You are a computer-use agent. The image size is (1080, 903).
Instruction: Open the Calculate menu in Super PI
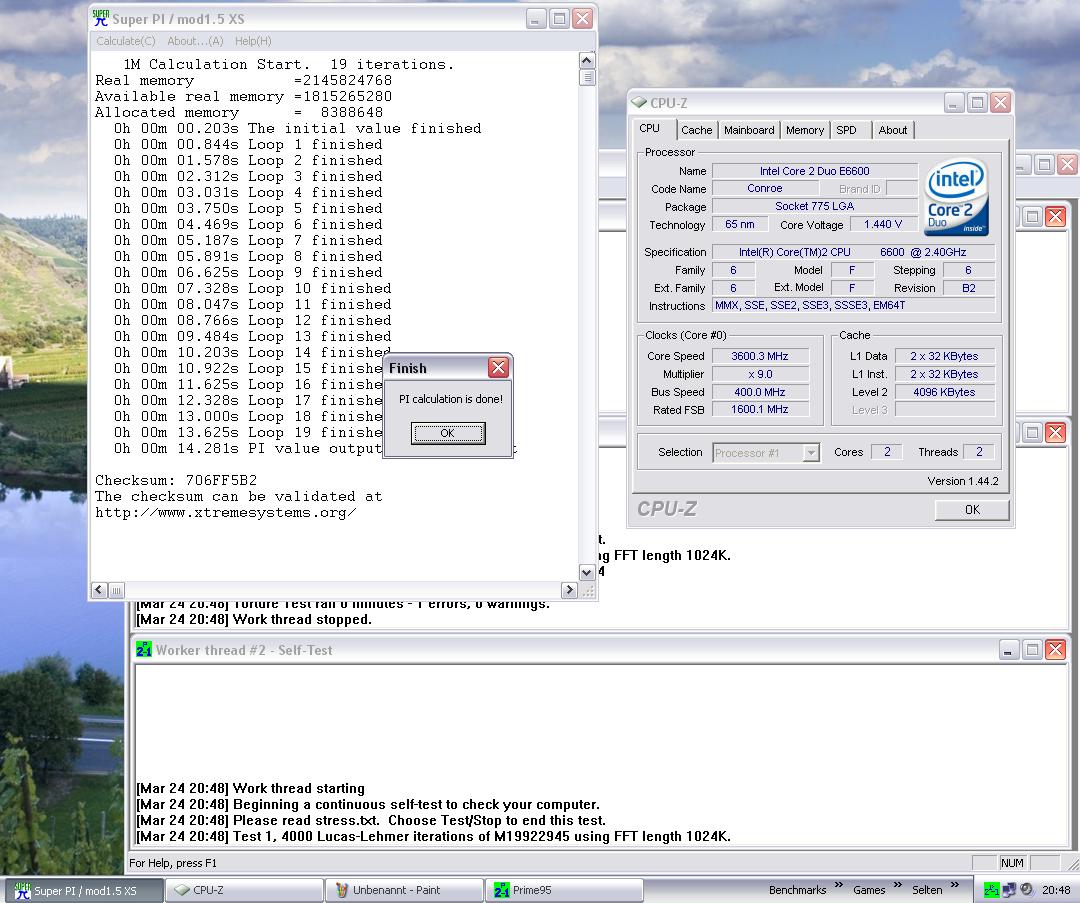pos(126,41)
